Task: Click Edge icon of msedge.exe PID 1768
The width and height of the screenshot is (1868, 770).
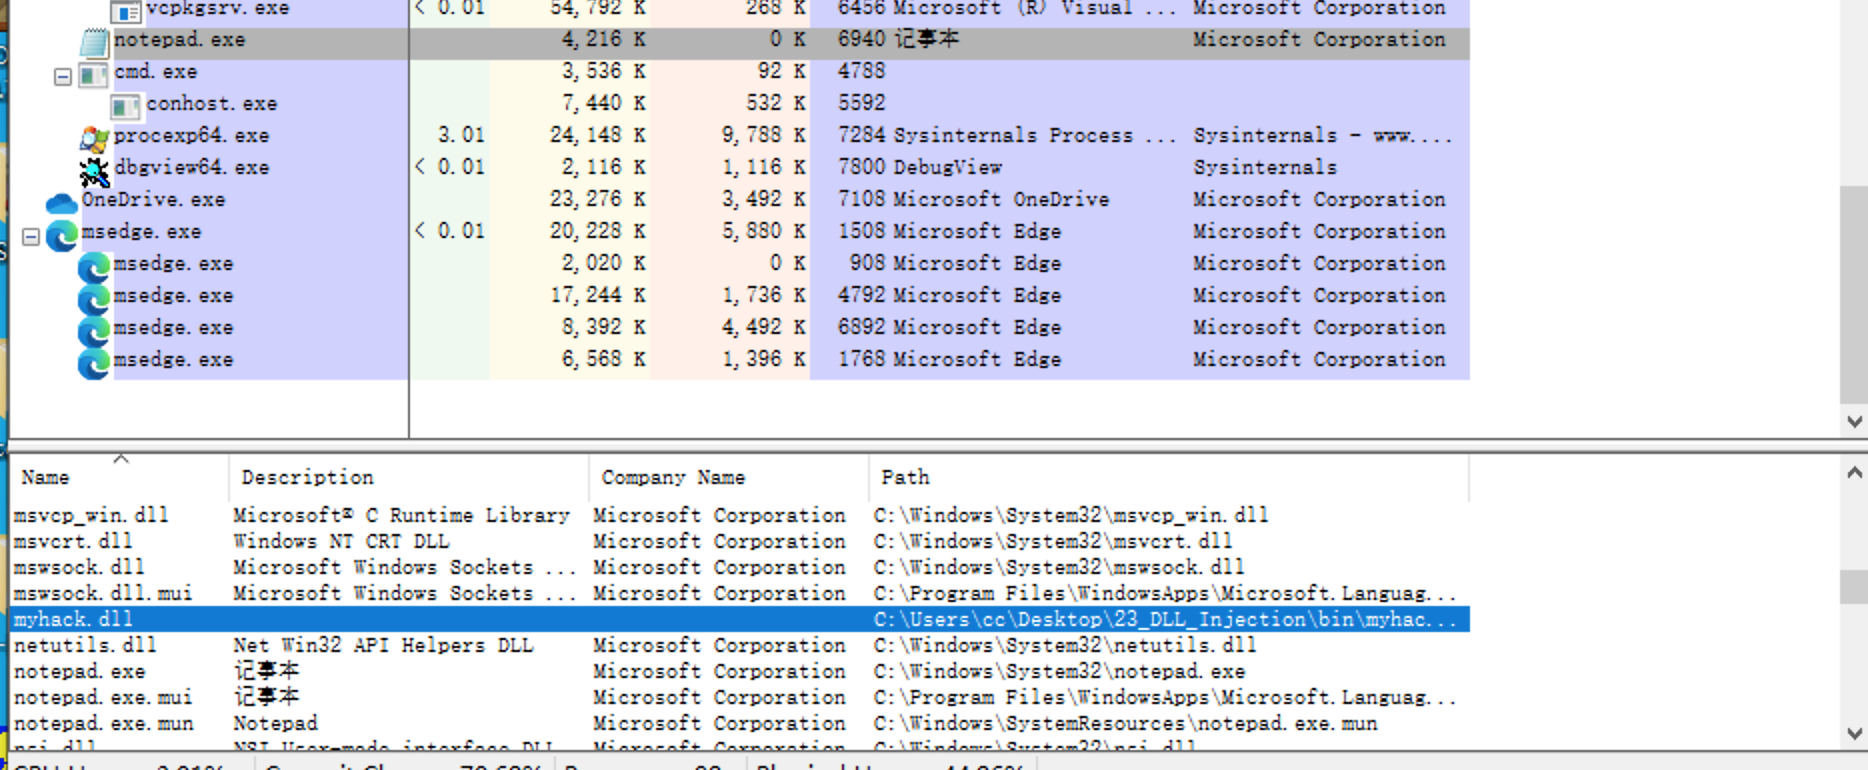Action: pos(94,363)
